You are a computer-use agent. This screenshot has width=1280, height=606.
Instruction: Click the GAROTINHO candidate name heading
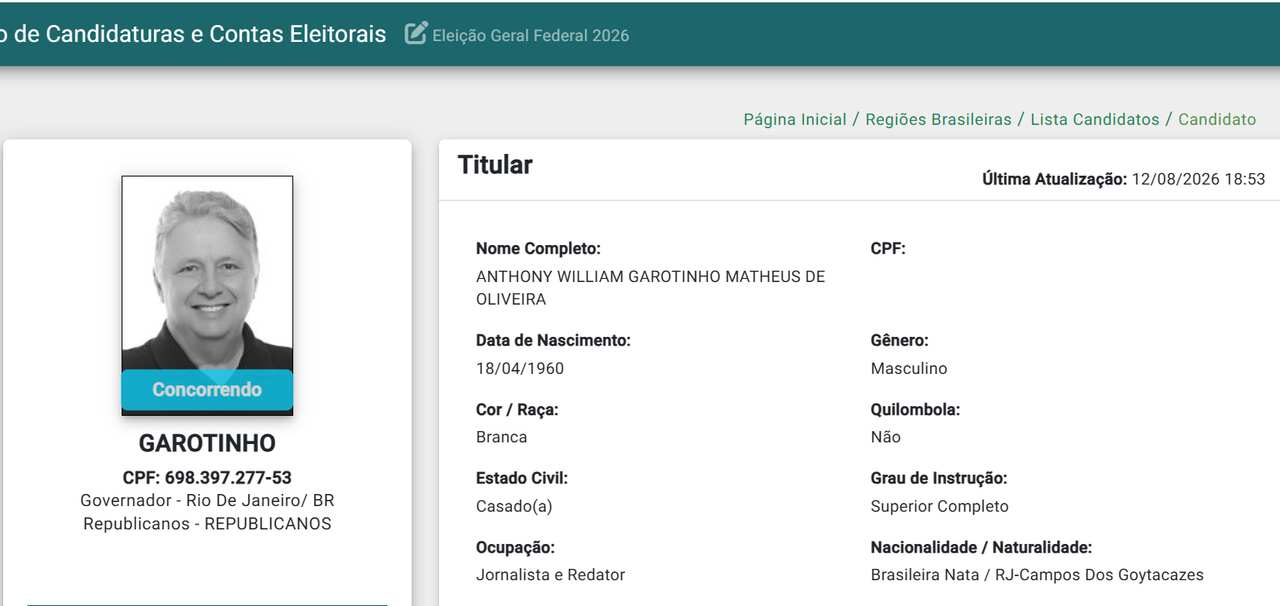pos(207,443)
